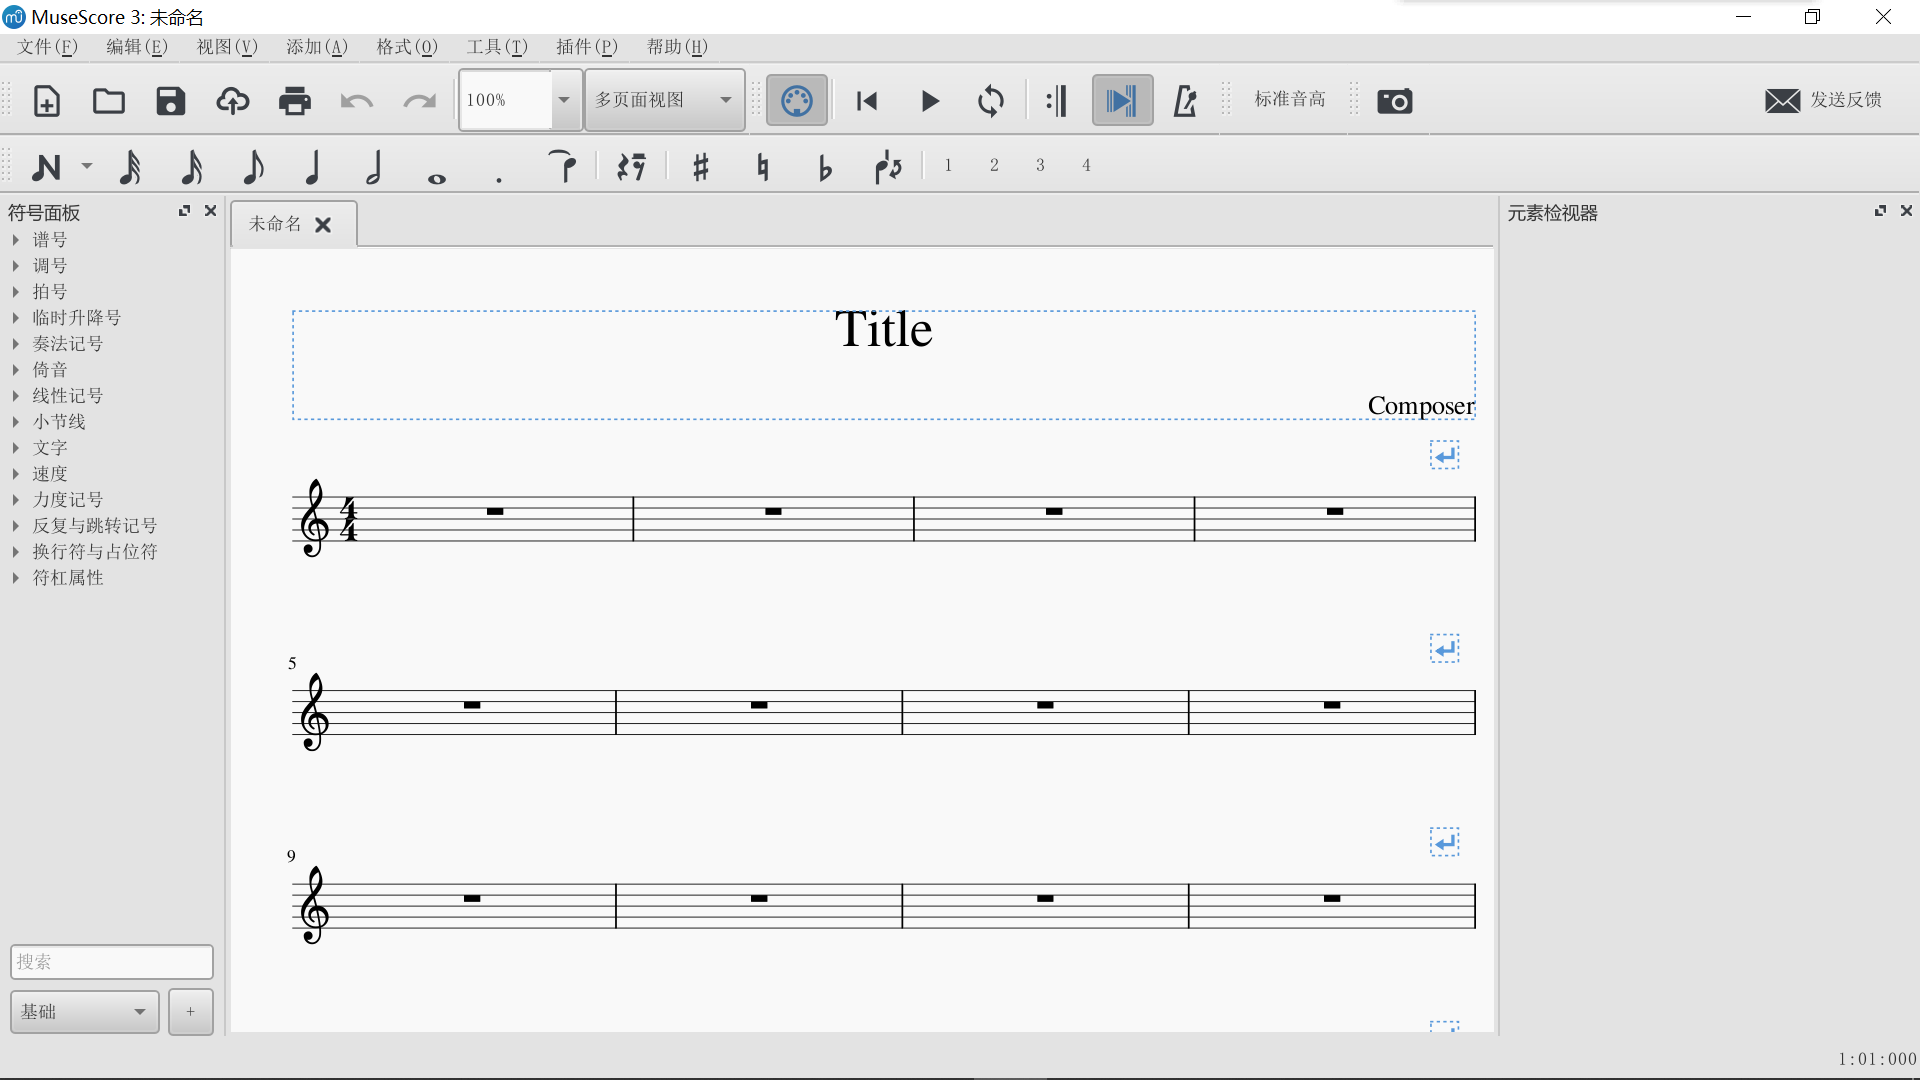Click the flip direction icon
This screenshot has width=1921, height=1081.
pos(888,167)
